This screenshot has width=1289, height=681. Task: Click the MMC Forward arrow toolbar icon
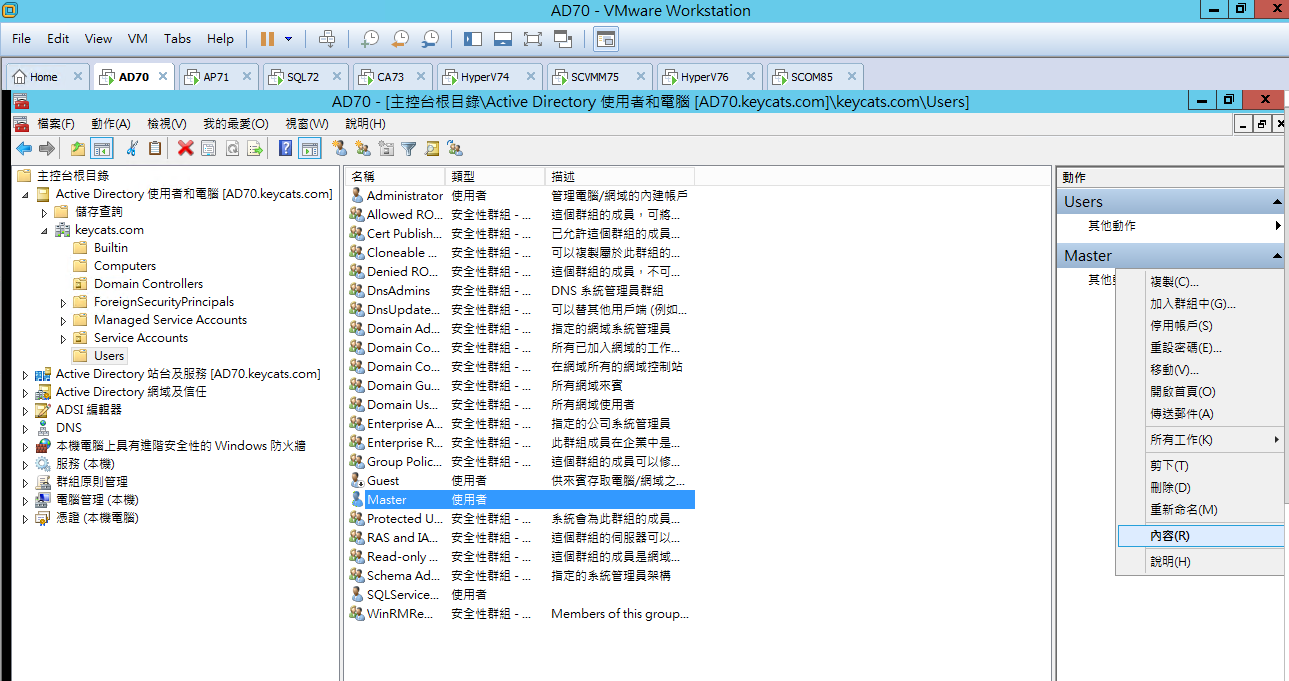tap(47, 148)
